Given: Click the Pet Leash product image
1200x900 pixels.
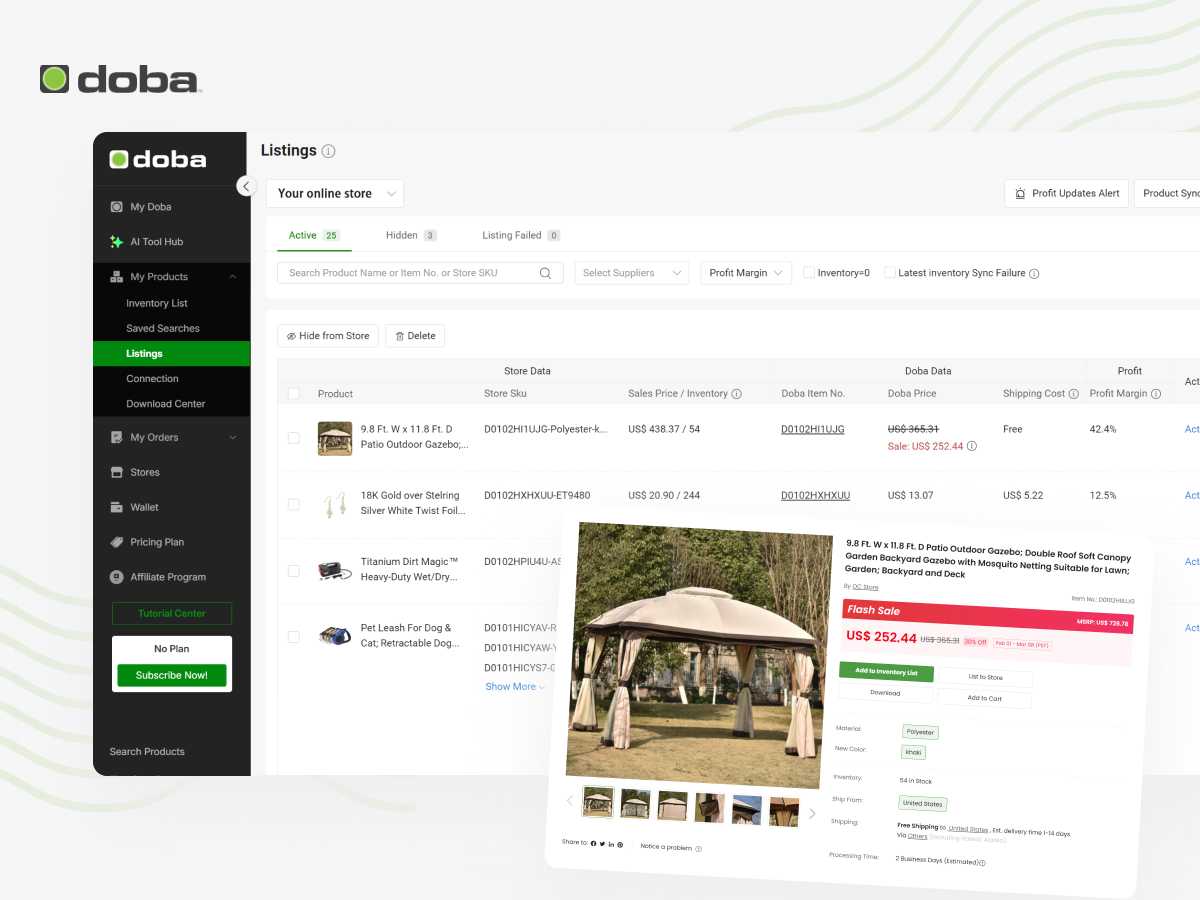Looking at the screenshot, I should point(335,636).
